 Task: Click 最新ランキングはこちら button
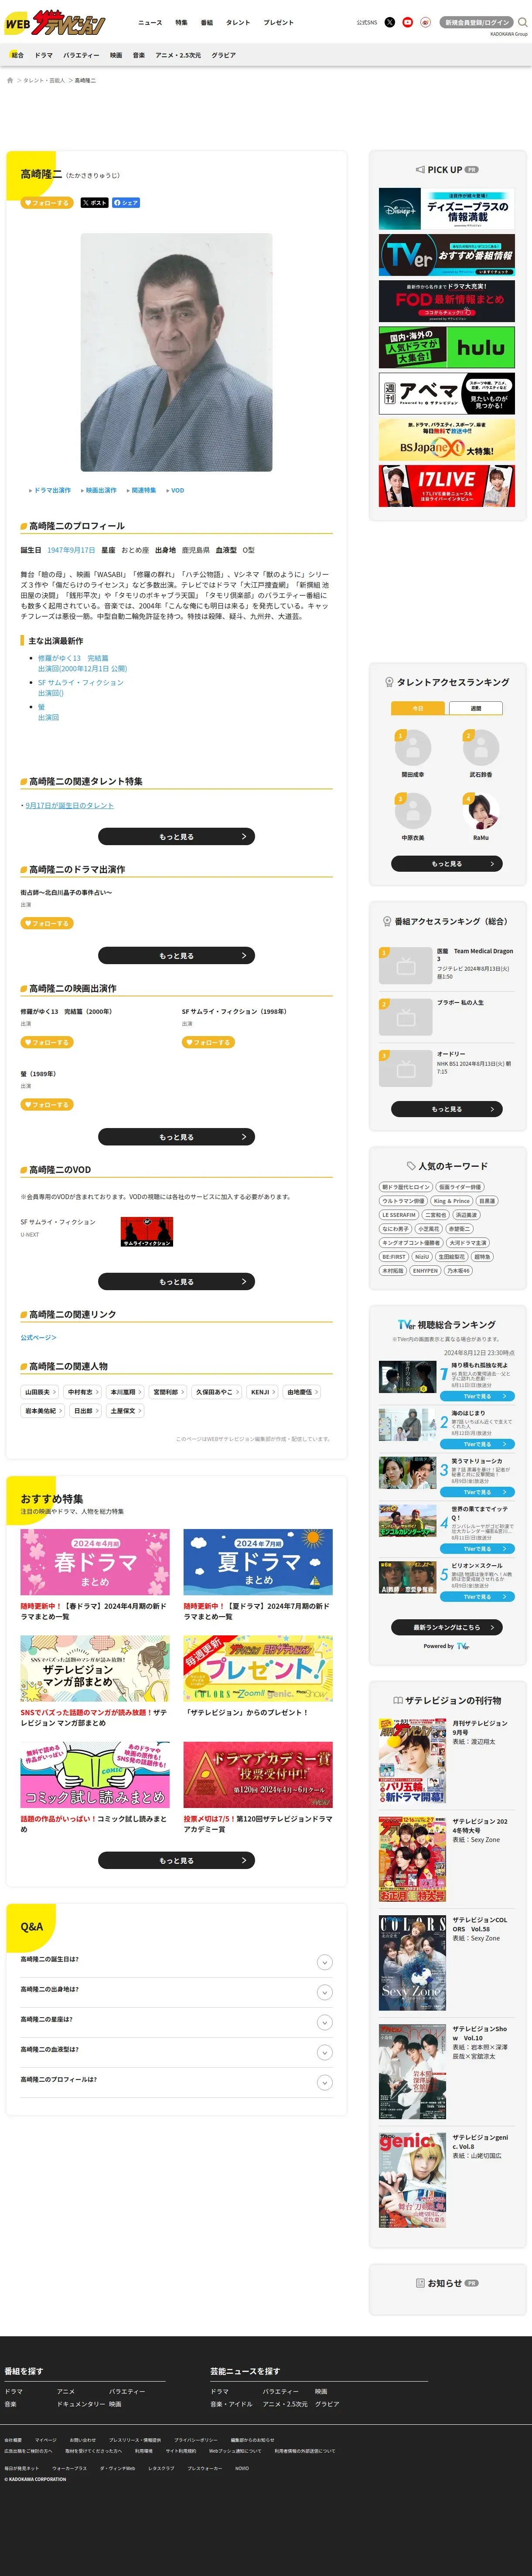click(447, 1627)
